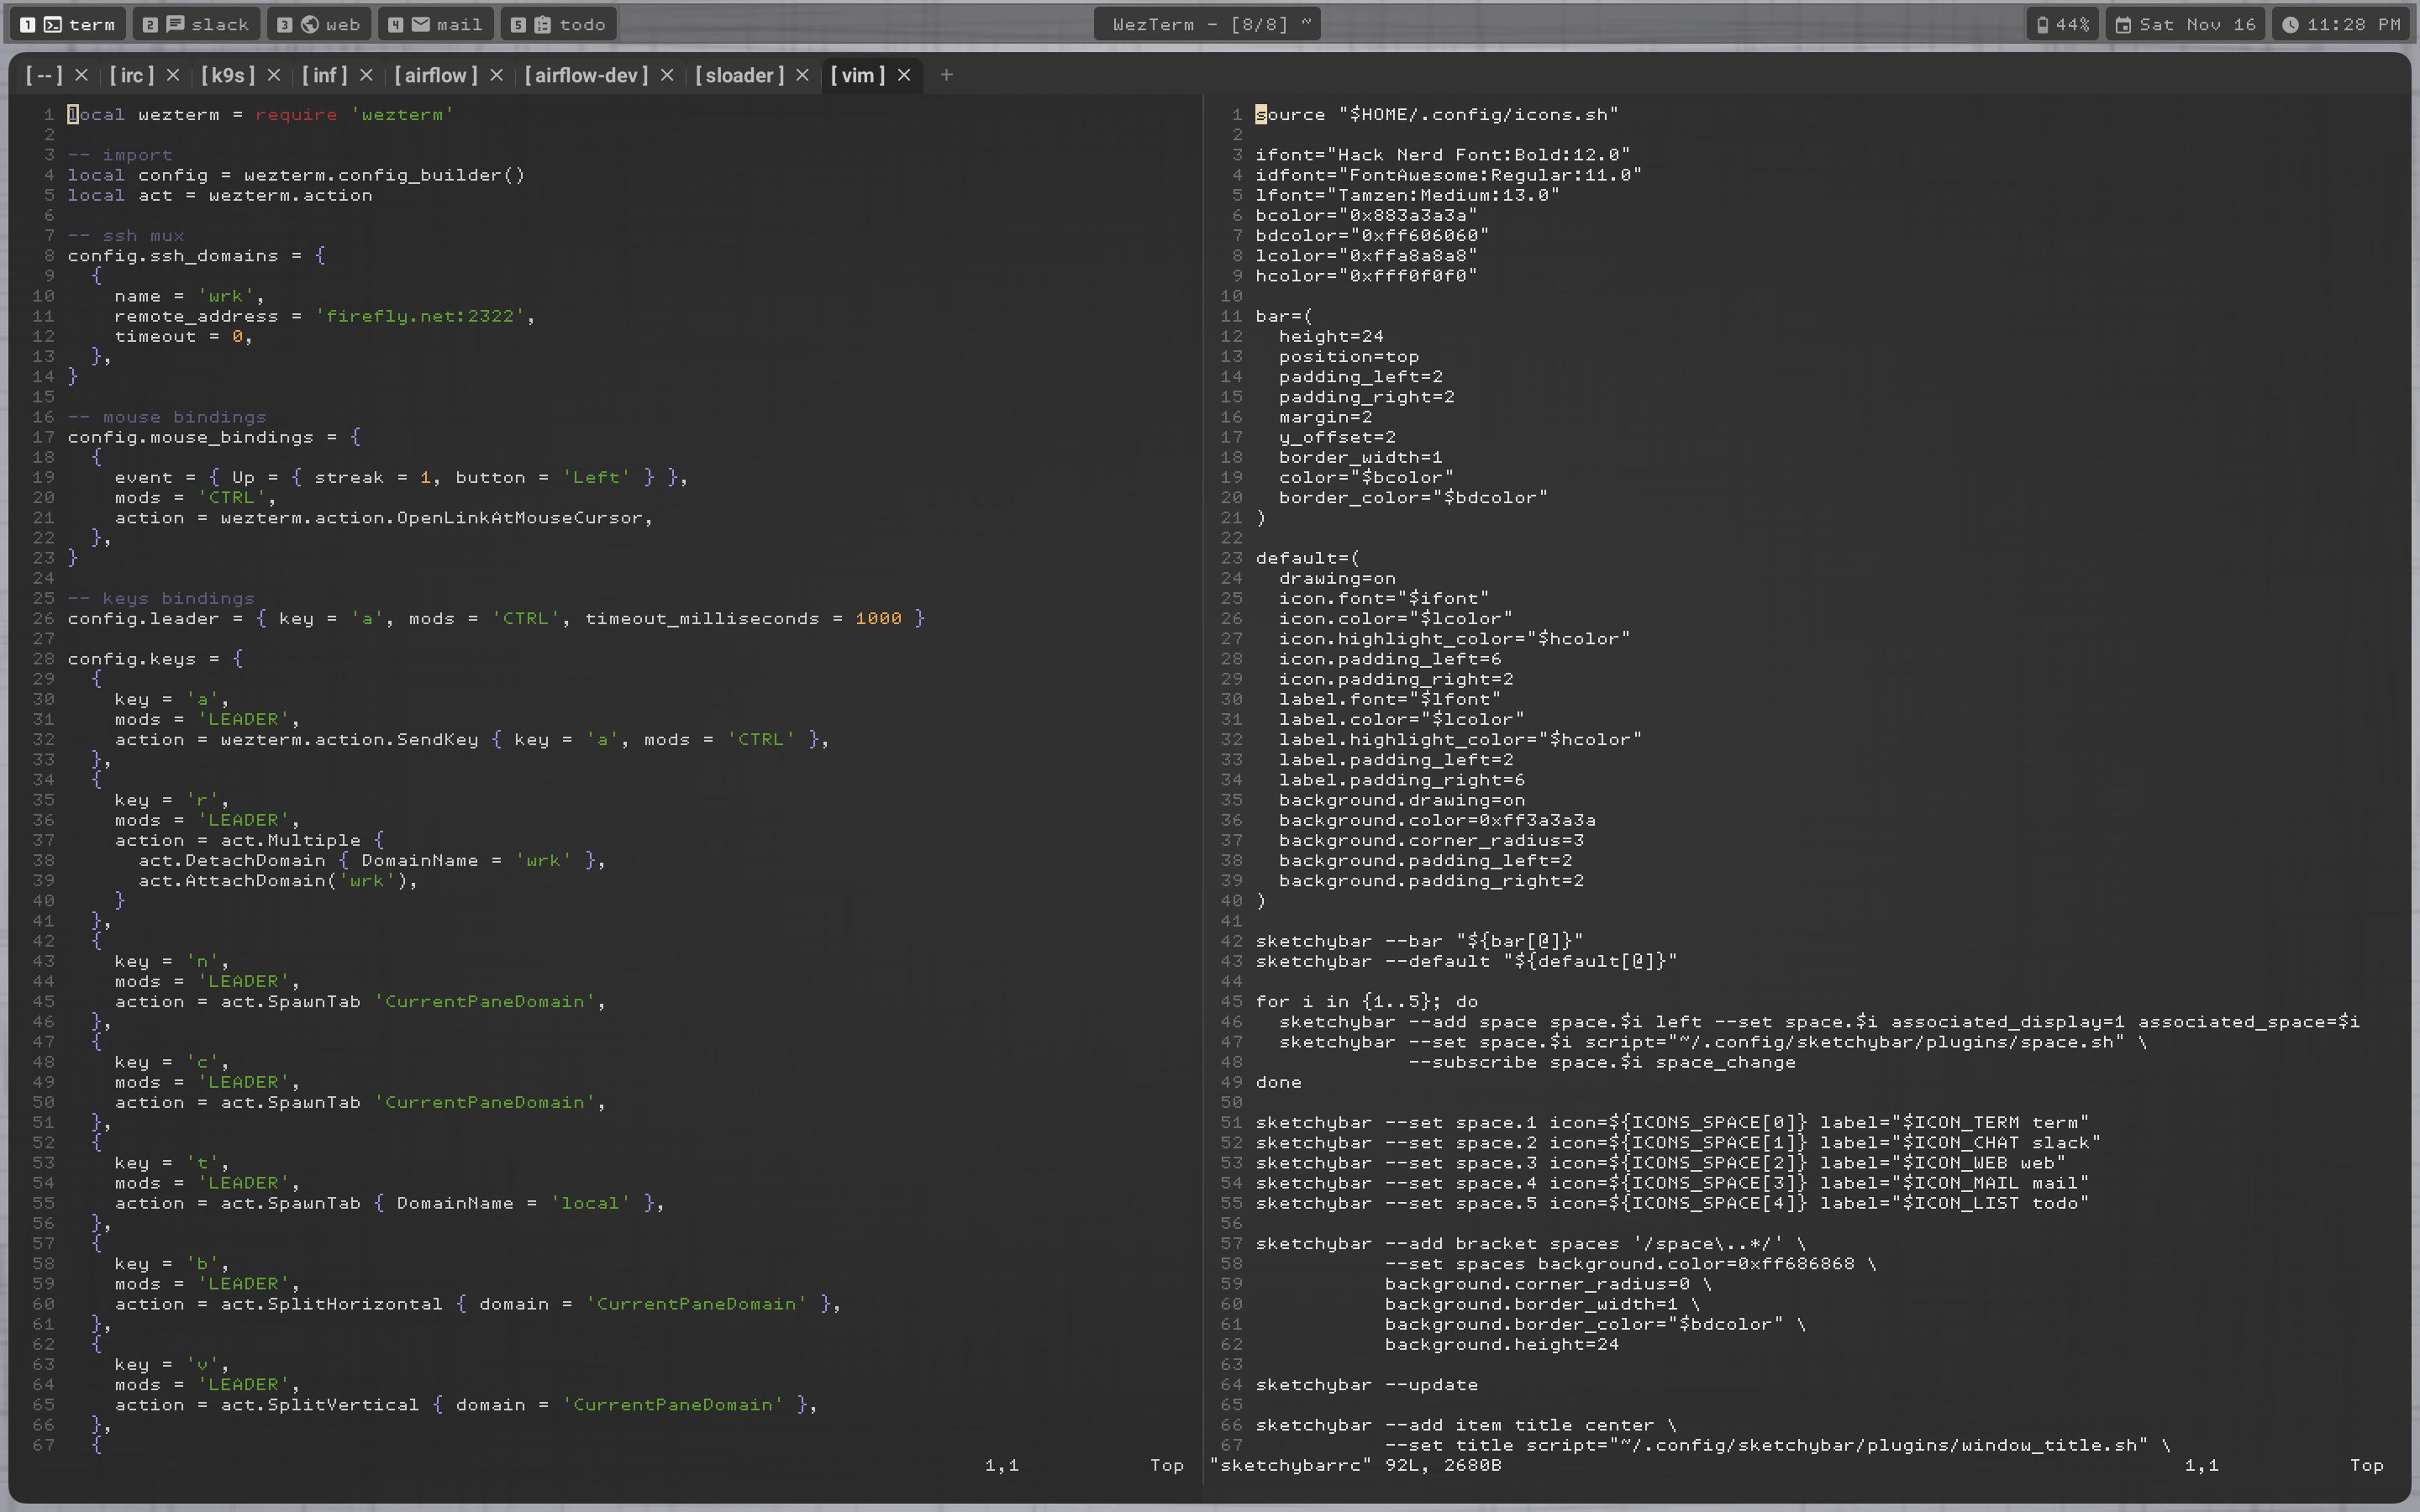
Task: Switch to the slack workspace
Action: [196, 24]
